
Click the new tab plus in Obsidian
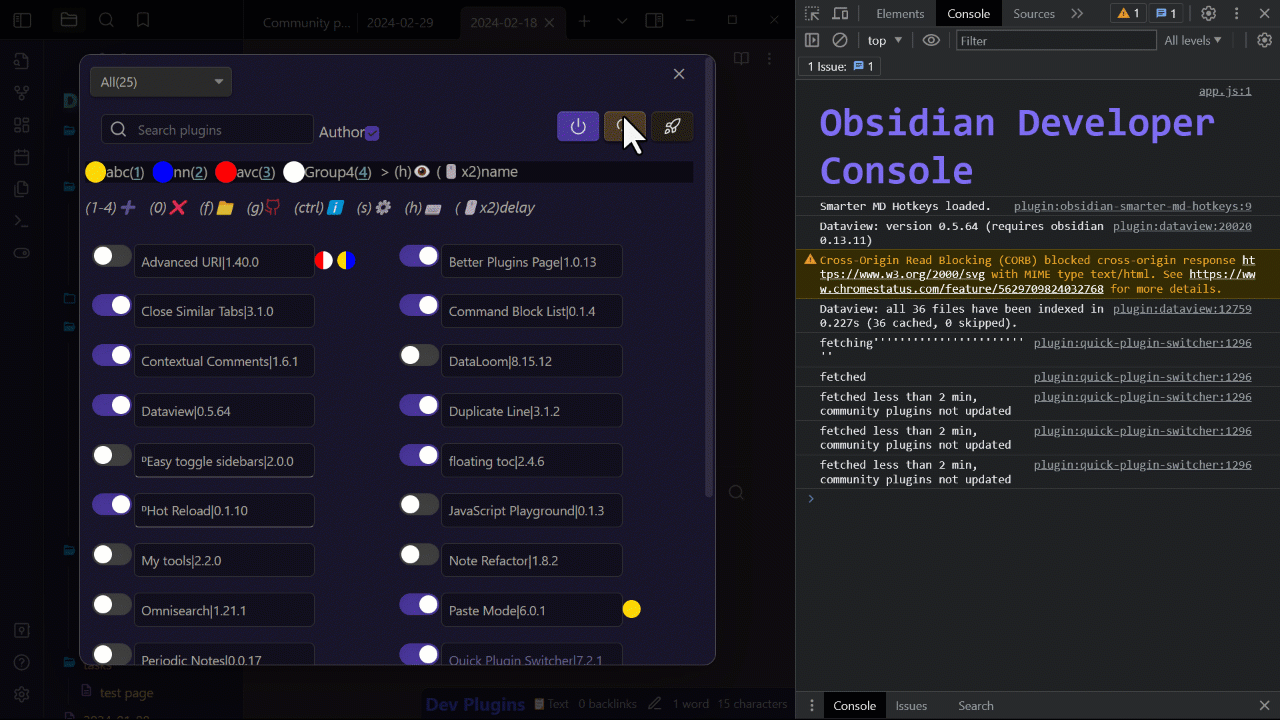tap(584, 21)
